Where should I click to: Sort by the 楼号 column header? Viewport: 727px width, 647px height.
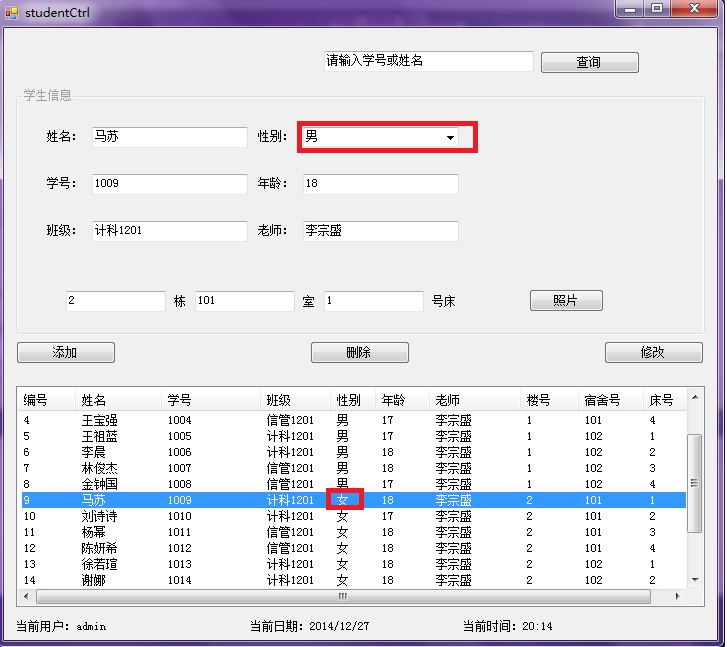pos(549,400)
